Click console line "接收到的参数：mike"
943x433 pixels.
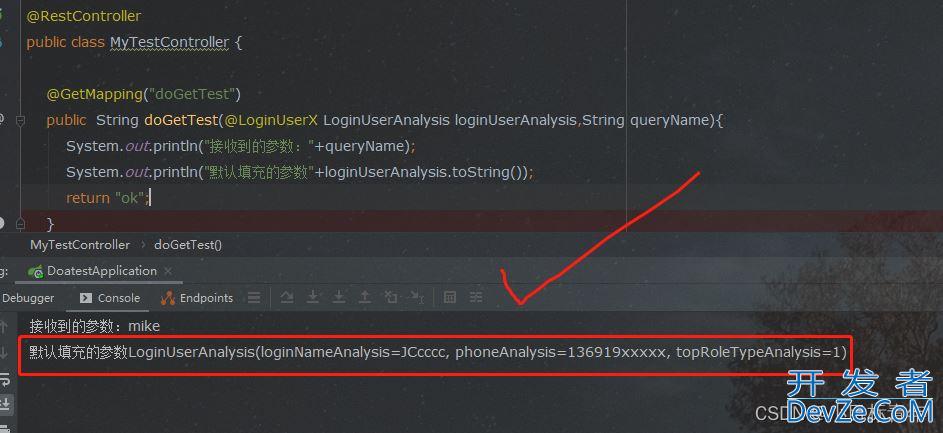95,327
